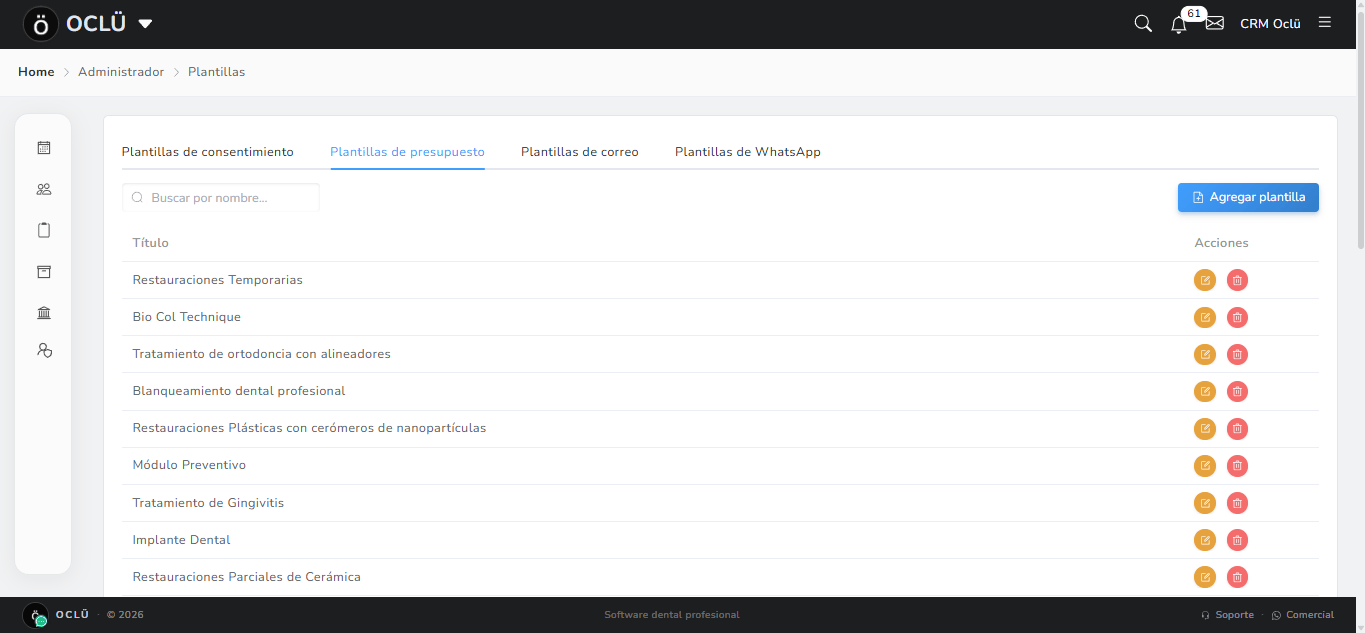Screen dimensions: 1365x633
Task: Open the CRM Oclü user menu
Action: [1270, 23]
